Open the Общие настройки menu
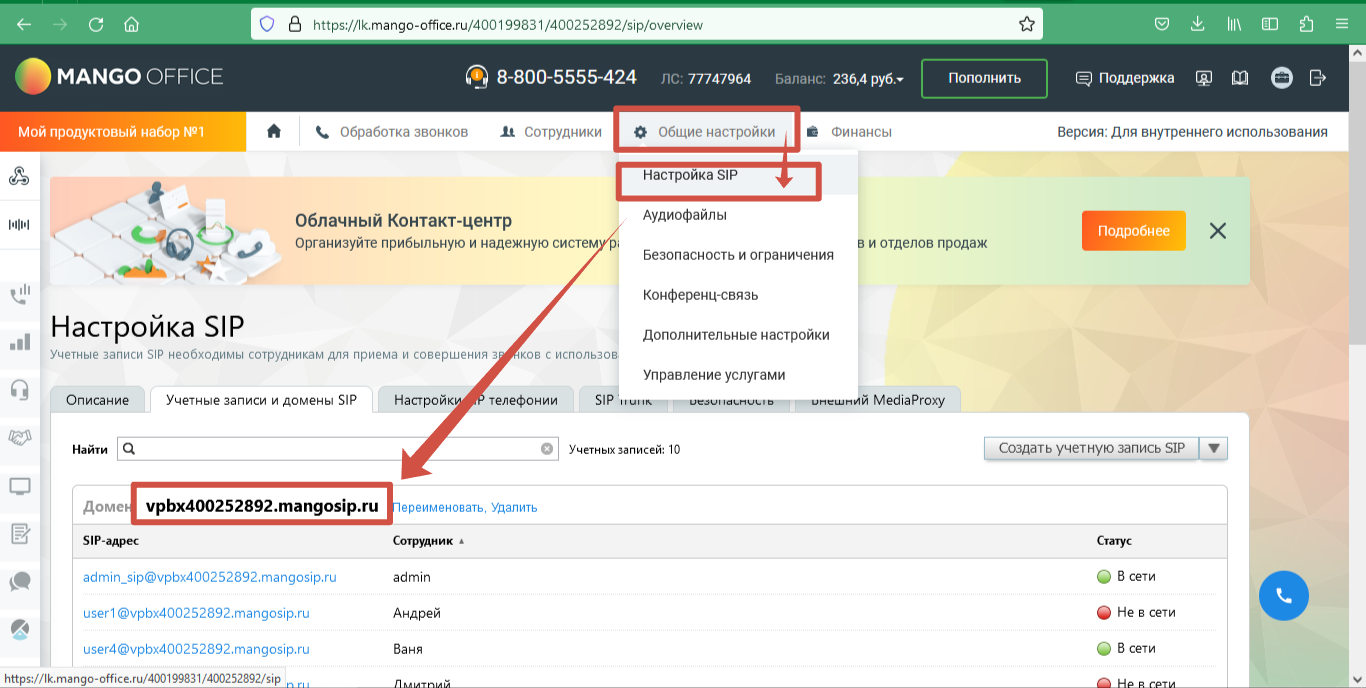This screenshot has width=1366, height=688. [705, 132]
